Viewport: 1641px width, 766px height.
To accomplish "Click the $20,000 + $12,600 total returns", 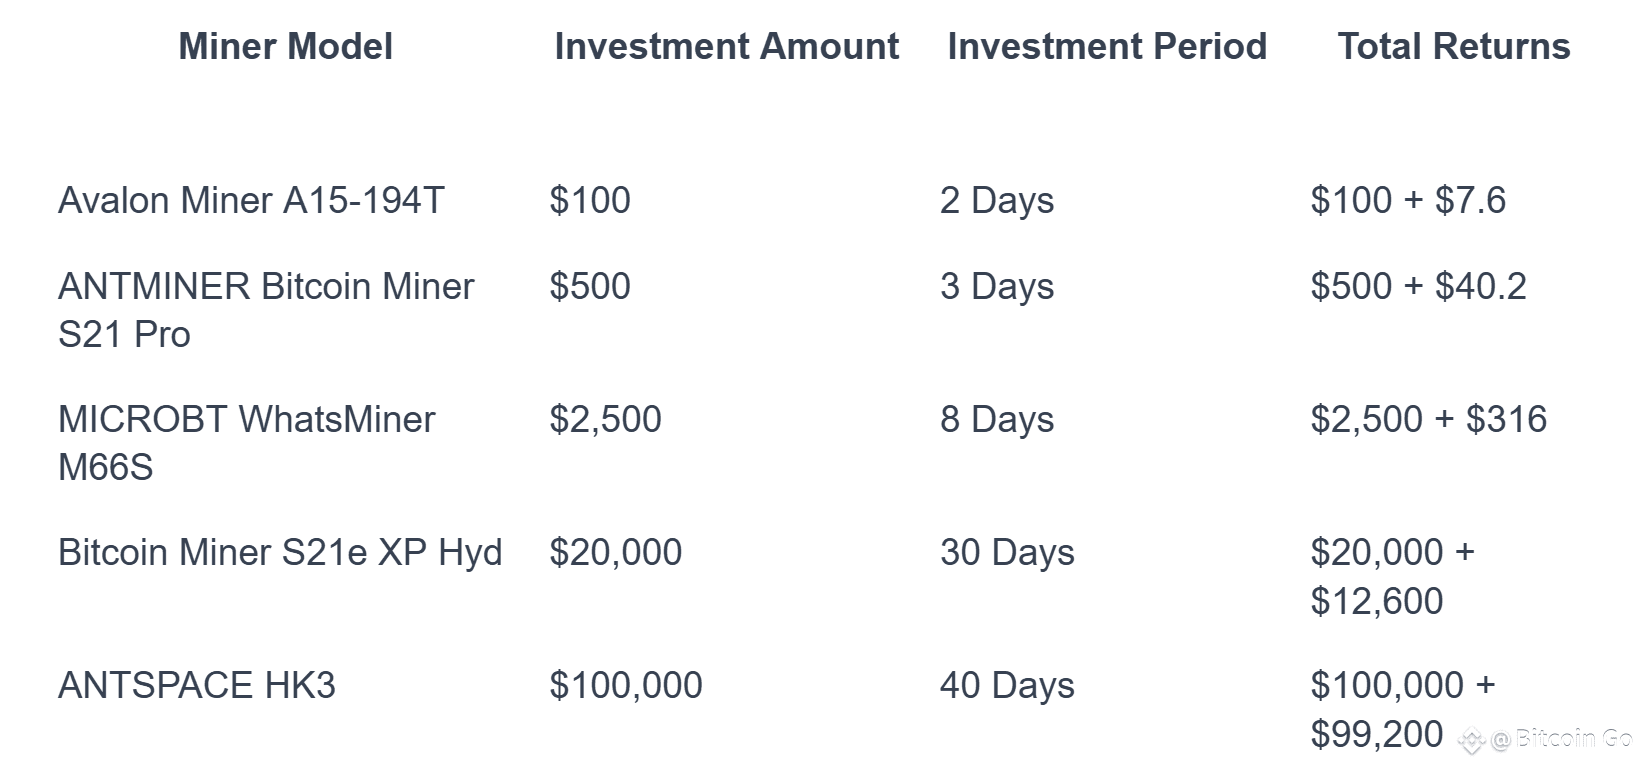I will click(x=1392, y=577).
